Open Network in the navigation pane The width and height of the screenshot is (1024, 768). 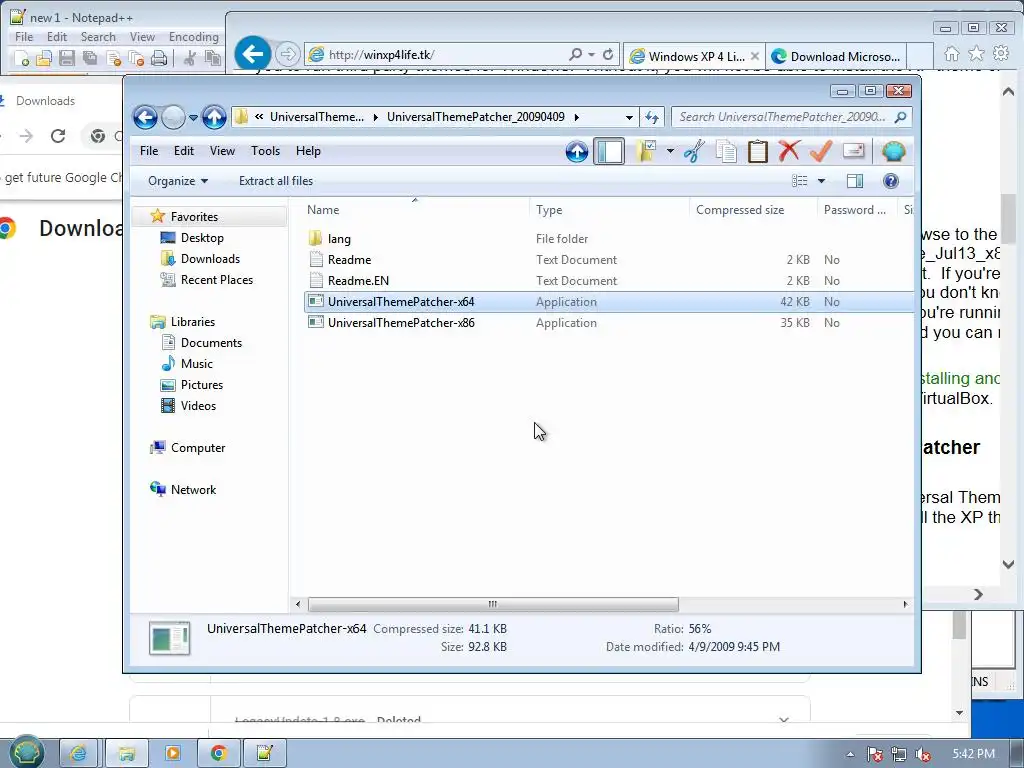193,490
